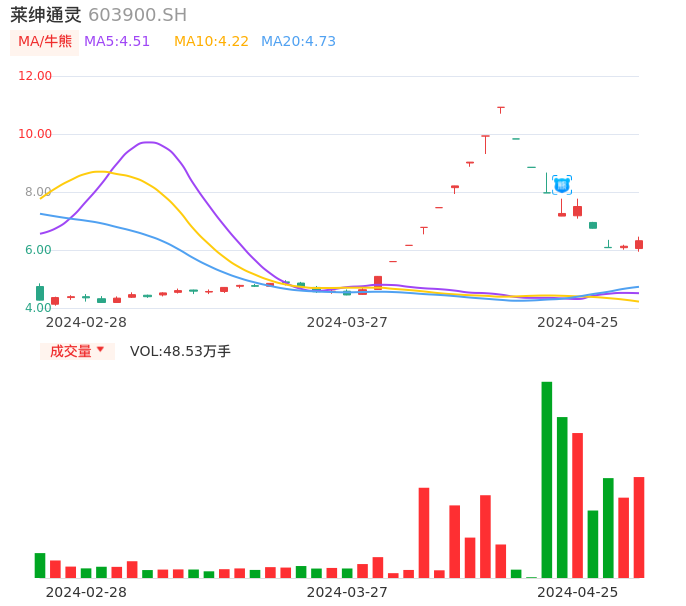Image resolution: width=686 pixels, height=606 pixels.
Task: Click the VOL:48.53万手 volume readout
Action: 180,352
